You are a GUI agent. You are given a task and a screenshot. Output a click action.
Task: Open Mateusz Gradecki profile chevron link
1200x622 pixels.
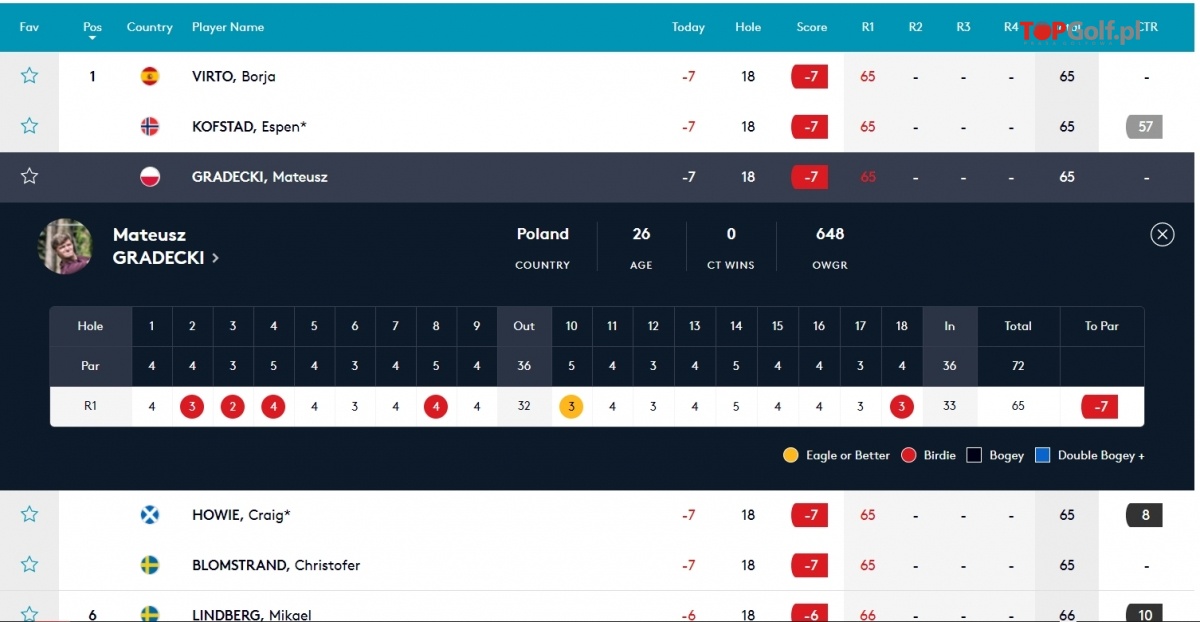[216, 258]
